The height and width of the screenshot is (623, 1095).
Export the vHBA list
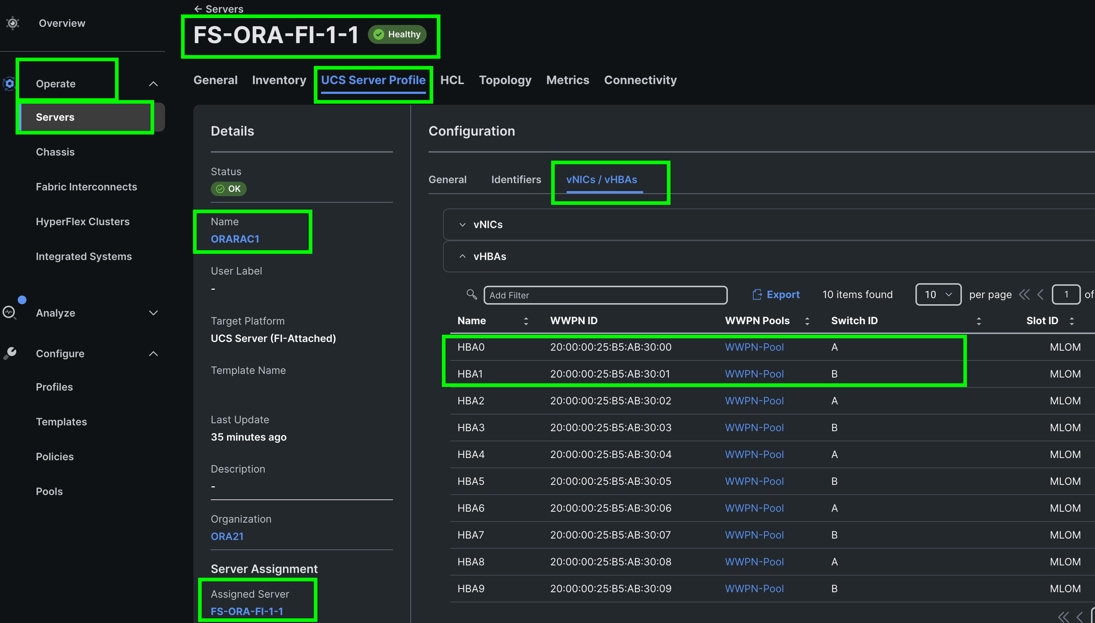pos(776,295)
